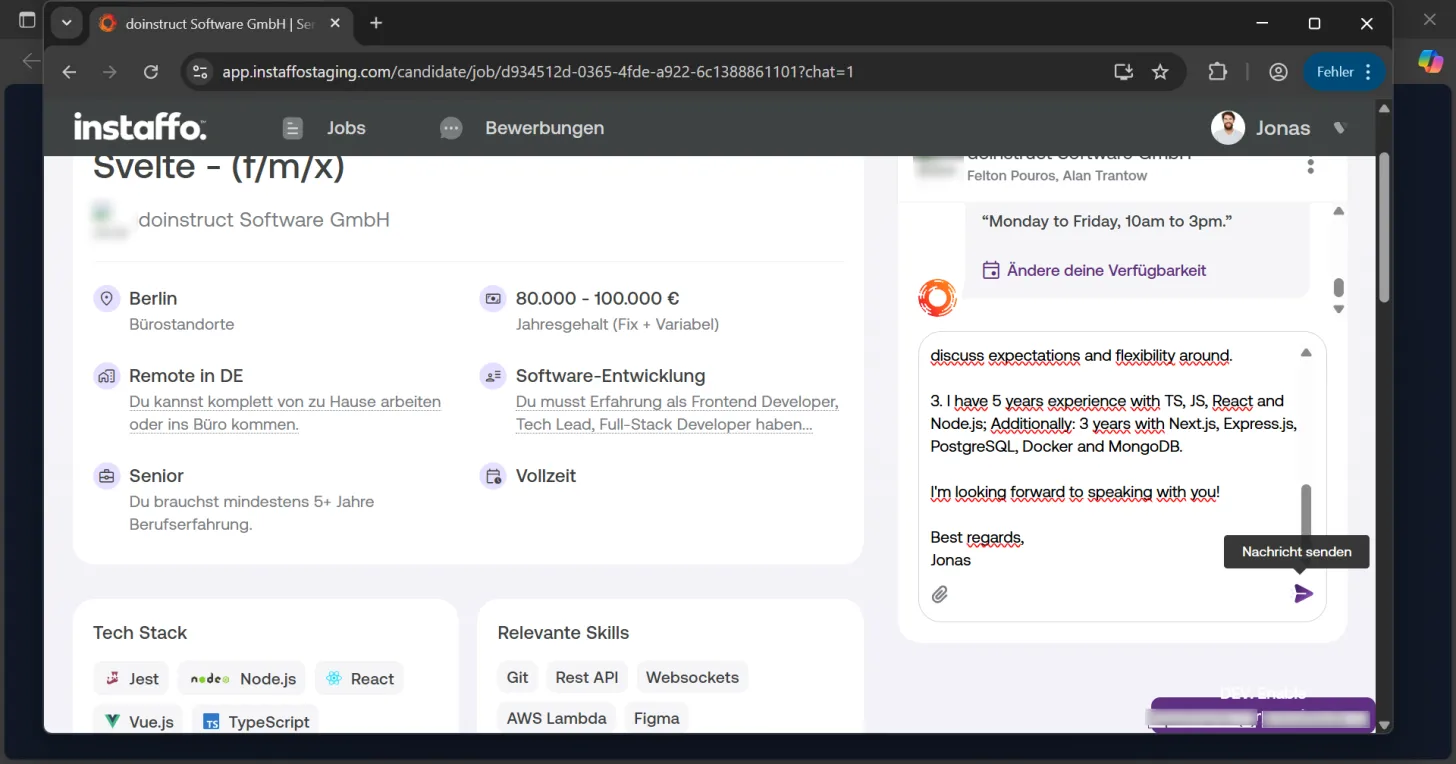Viewport: 1456px width, 764px height.
Task: Go back to the previous page in Chrome
Action: [69, 72]
